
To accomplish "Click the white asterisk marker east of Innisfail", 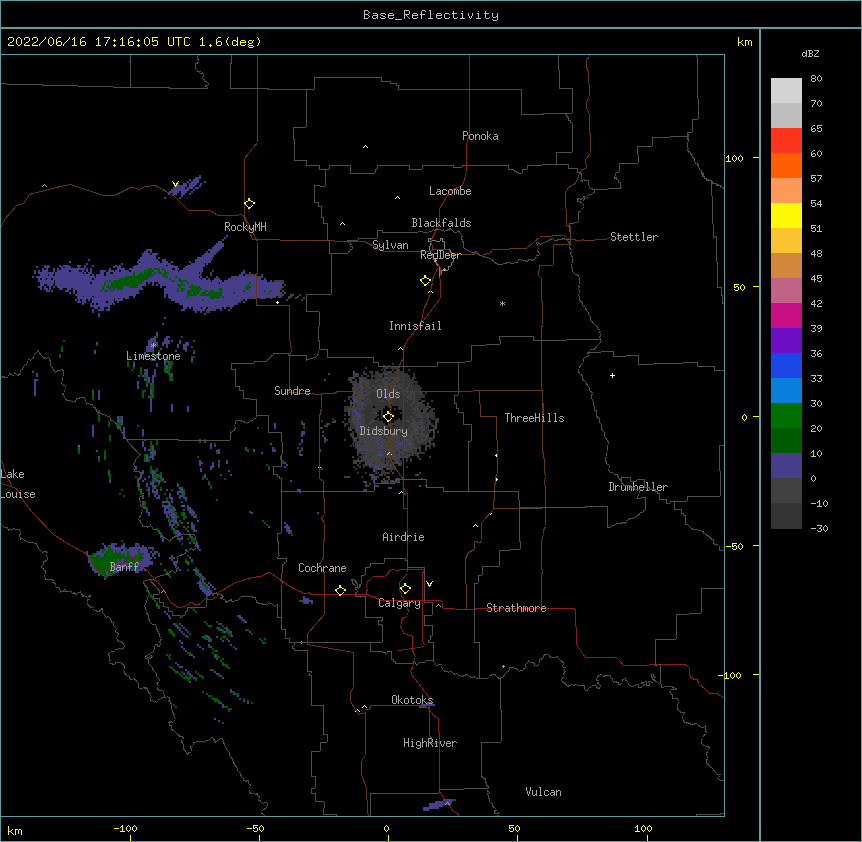I will pyautogui.click(x=502, y=303).
